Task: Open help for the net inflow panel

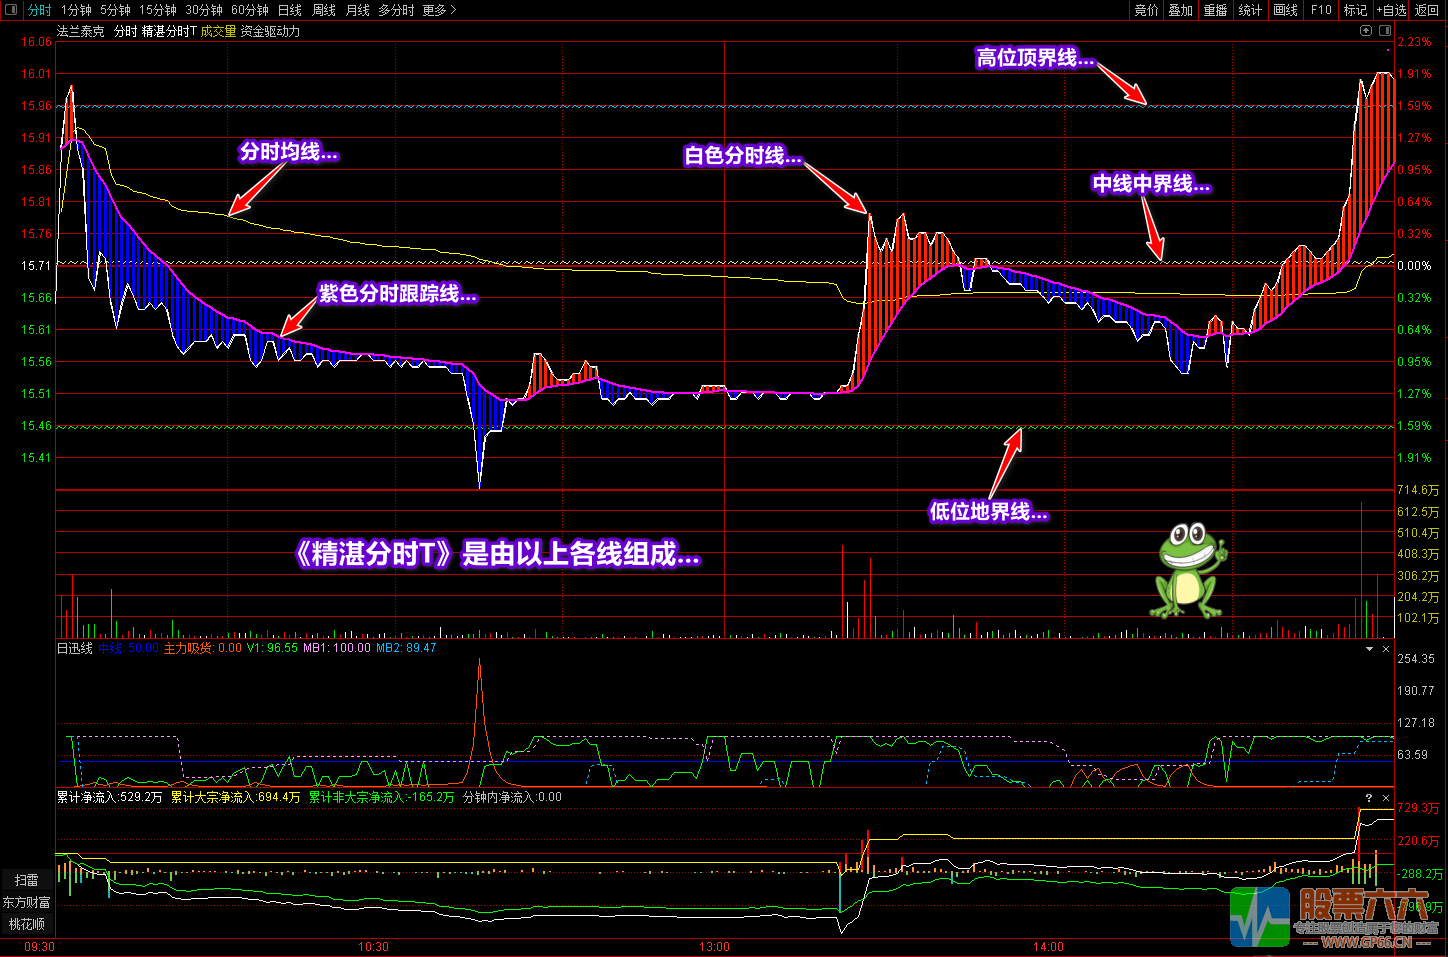Action: [x=1369, y=798]
